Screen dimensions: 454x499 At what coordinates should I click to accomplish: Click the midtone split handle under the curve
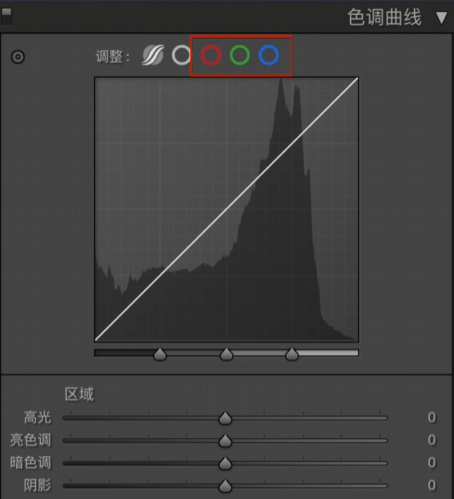pyautogui.click(x=227, y=354)
